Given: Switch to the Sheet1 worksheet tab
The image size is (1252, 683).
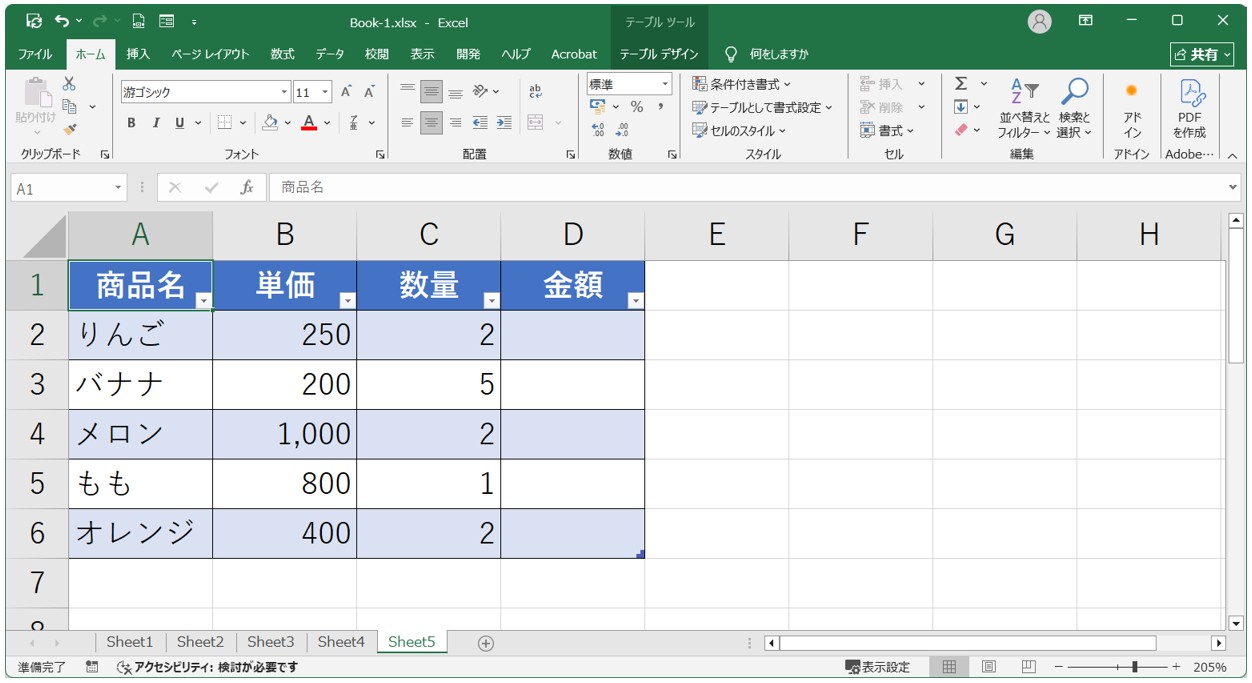Looking at the screenshot, I should 130,642.
